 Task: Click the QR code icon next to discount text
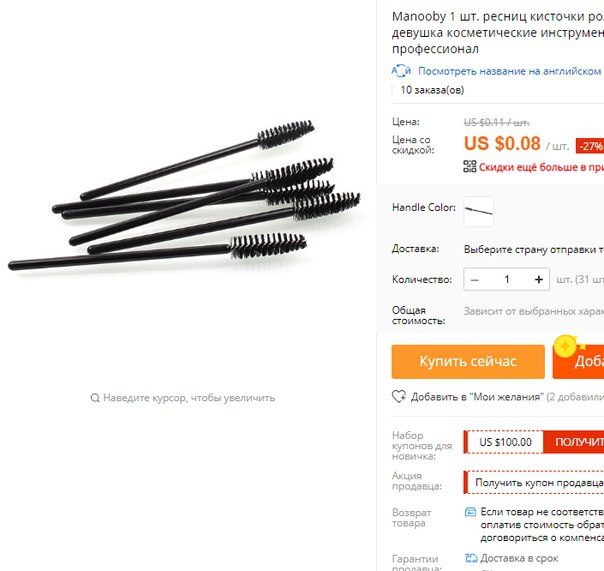point(470,166)
